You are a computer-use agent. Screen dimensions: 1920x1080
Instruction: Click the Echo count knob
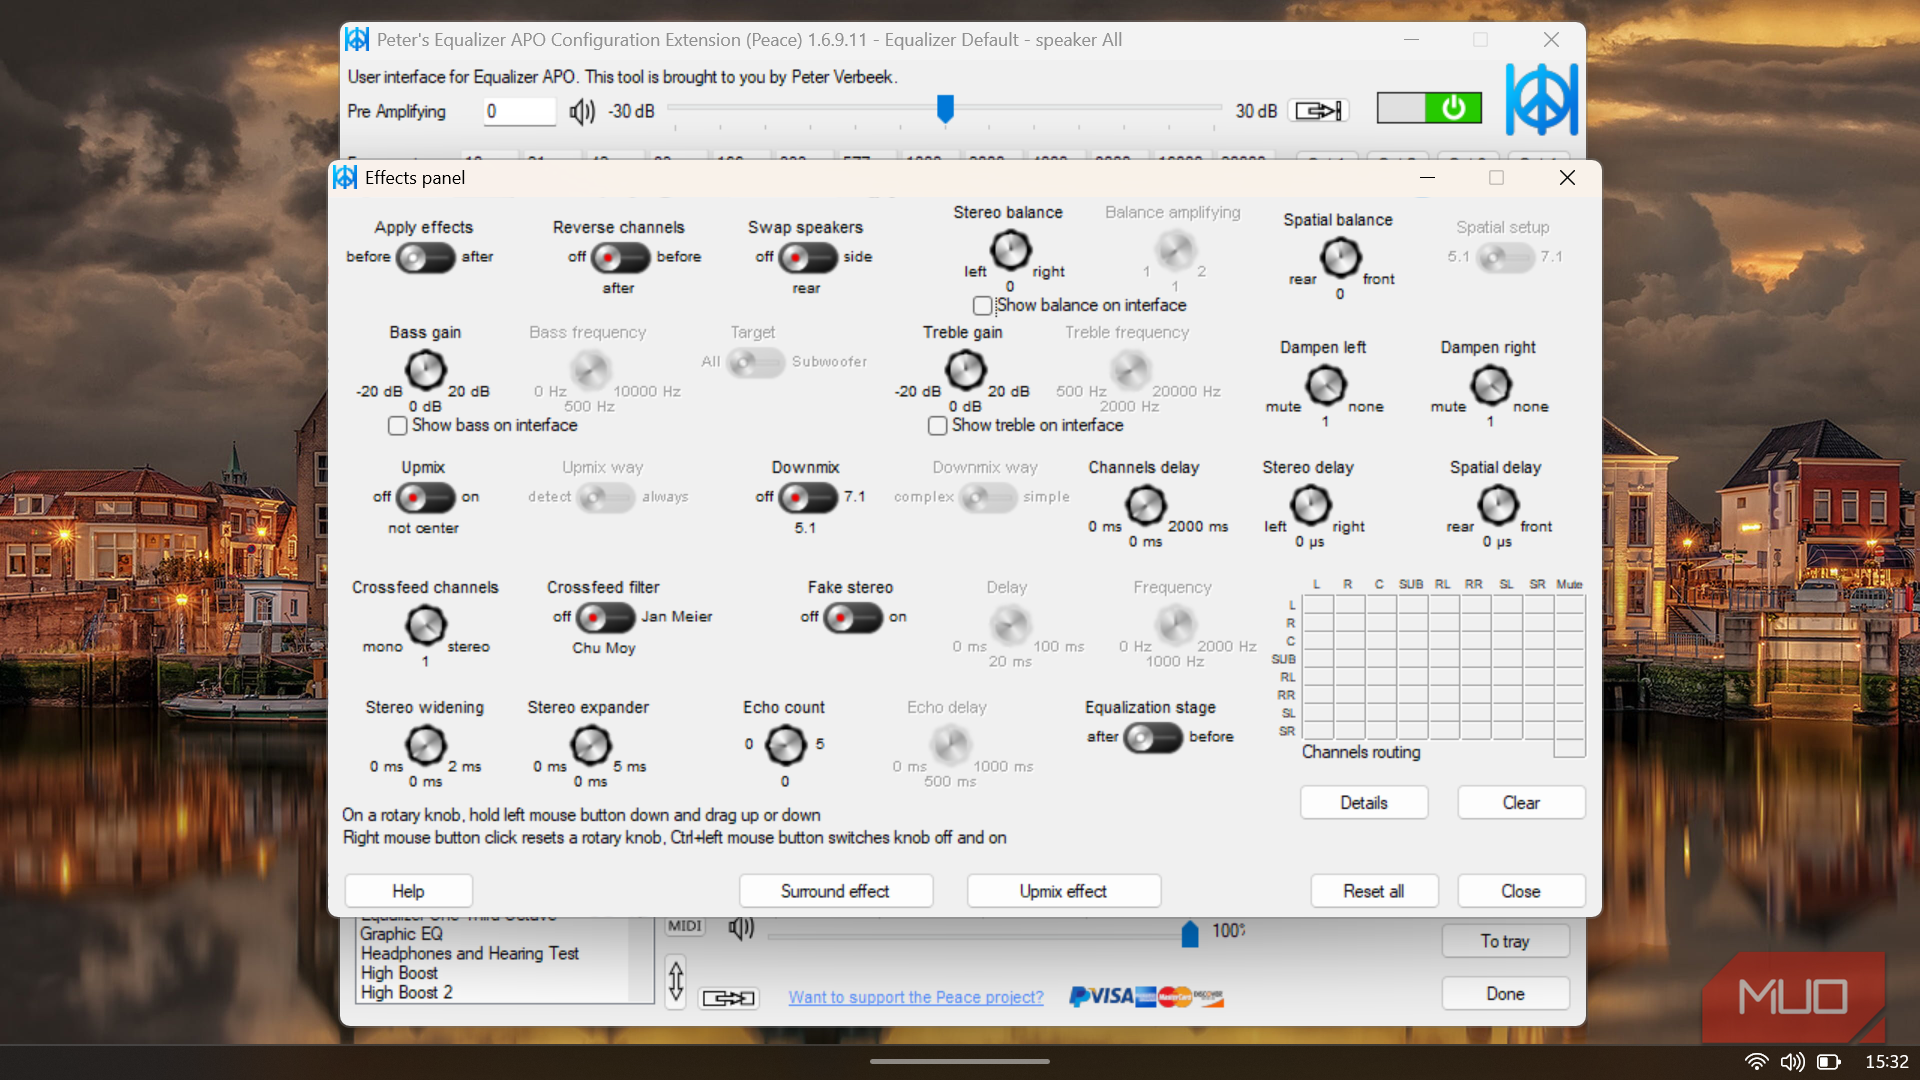coord(785,745)
